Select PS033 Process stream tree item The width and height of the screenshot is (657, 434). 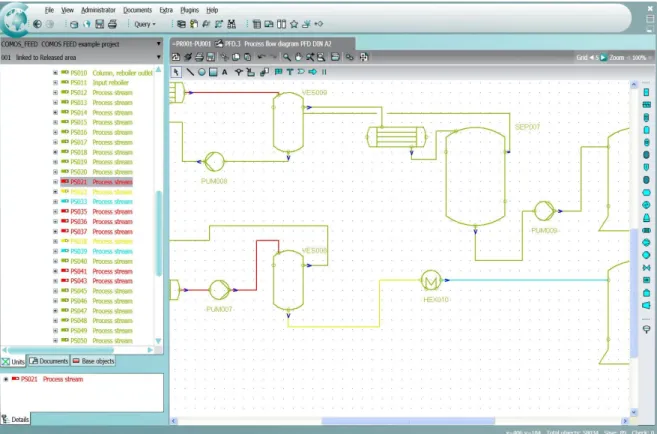(97, 202)
